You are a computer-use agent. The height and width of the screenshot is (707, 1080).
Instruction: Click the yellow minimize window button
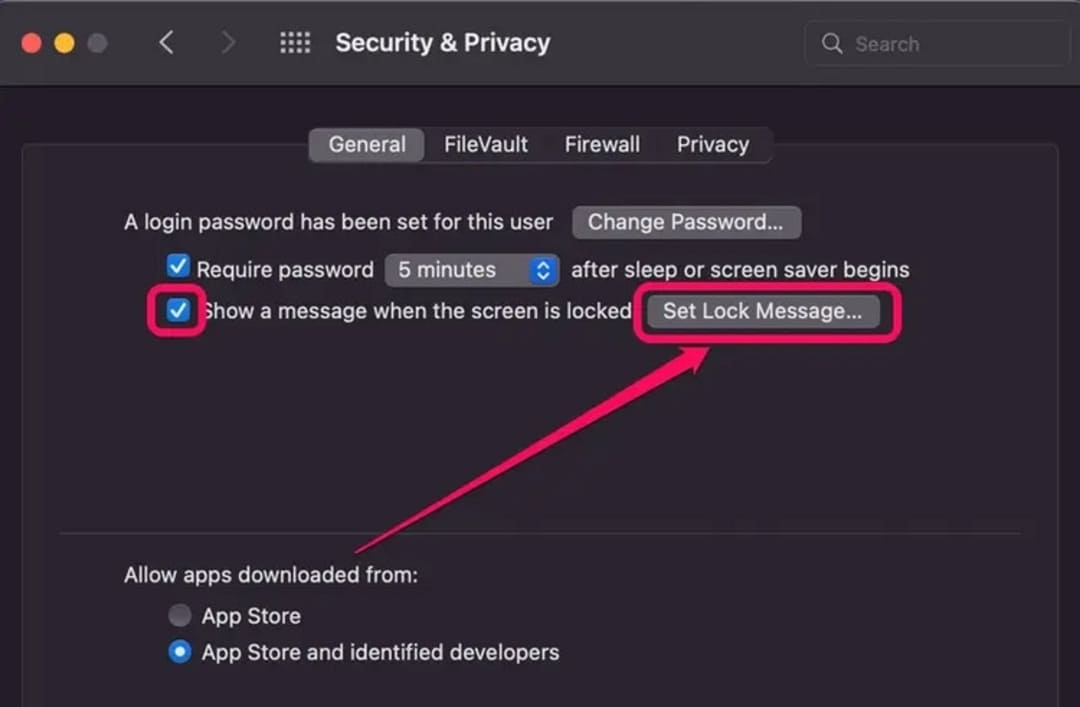coord(65,43)
